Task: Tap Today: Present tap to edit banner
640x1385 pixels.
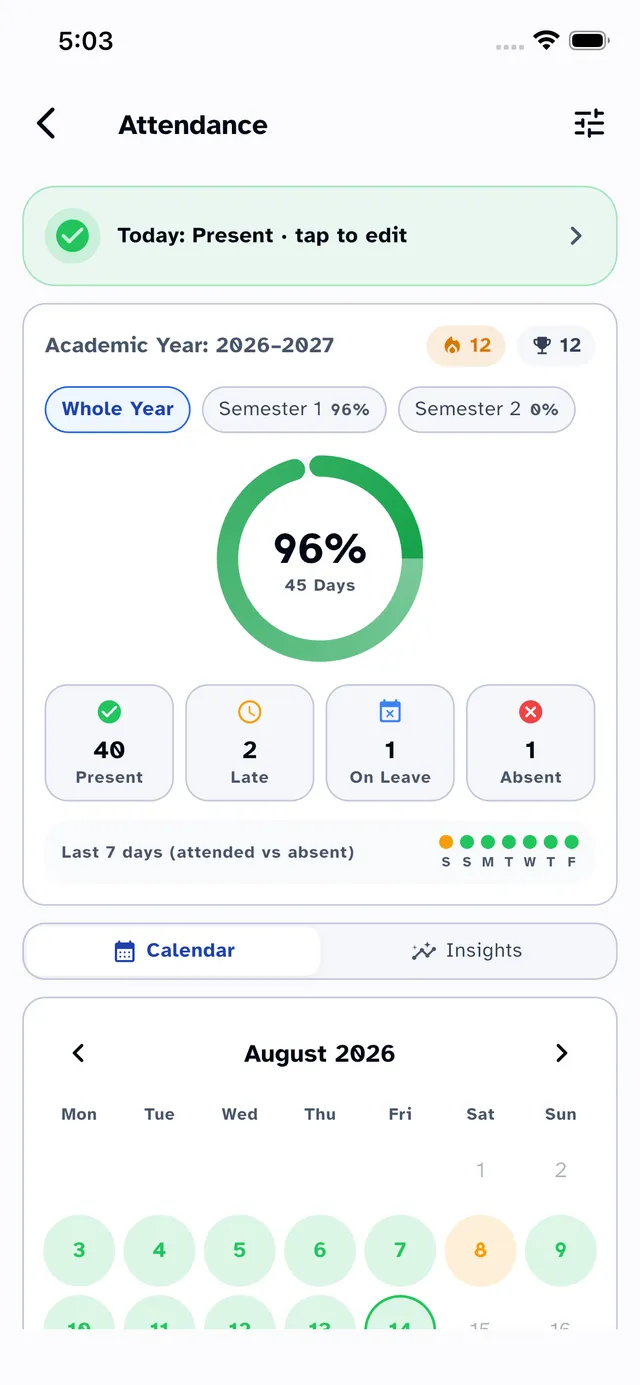Action: point(320,236)
